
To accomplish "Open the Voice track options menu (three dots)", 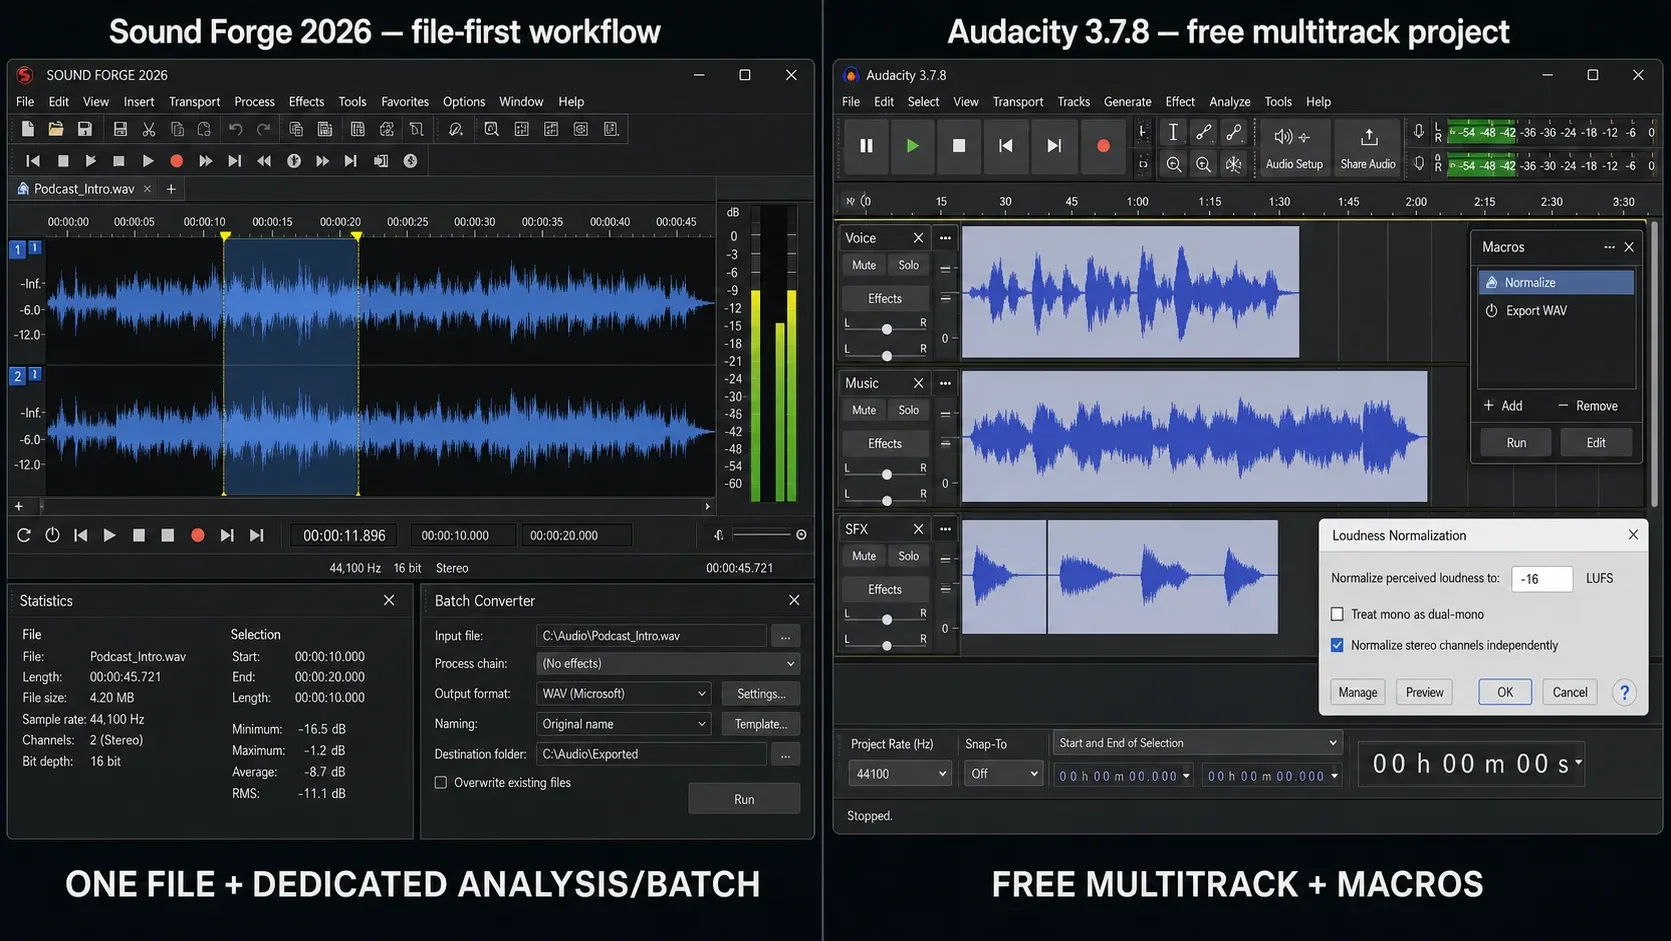I will click(945, 238).
